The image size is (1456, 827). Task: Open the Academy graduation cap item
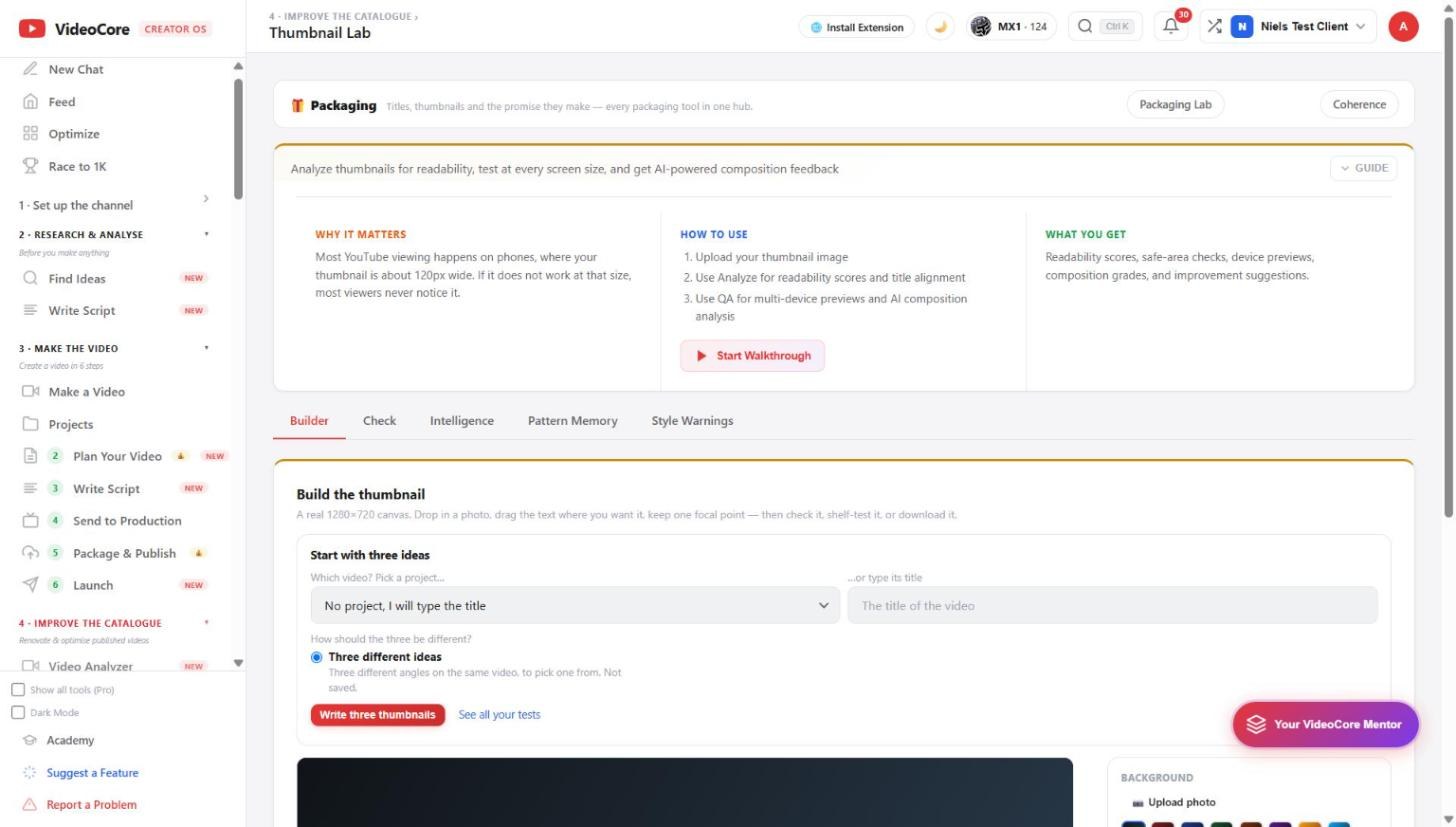point(70,740)
